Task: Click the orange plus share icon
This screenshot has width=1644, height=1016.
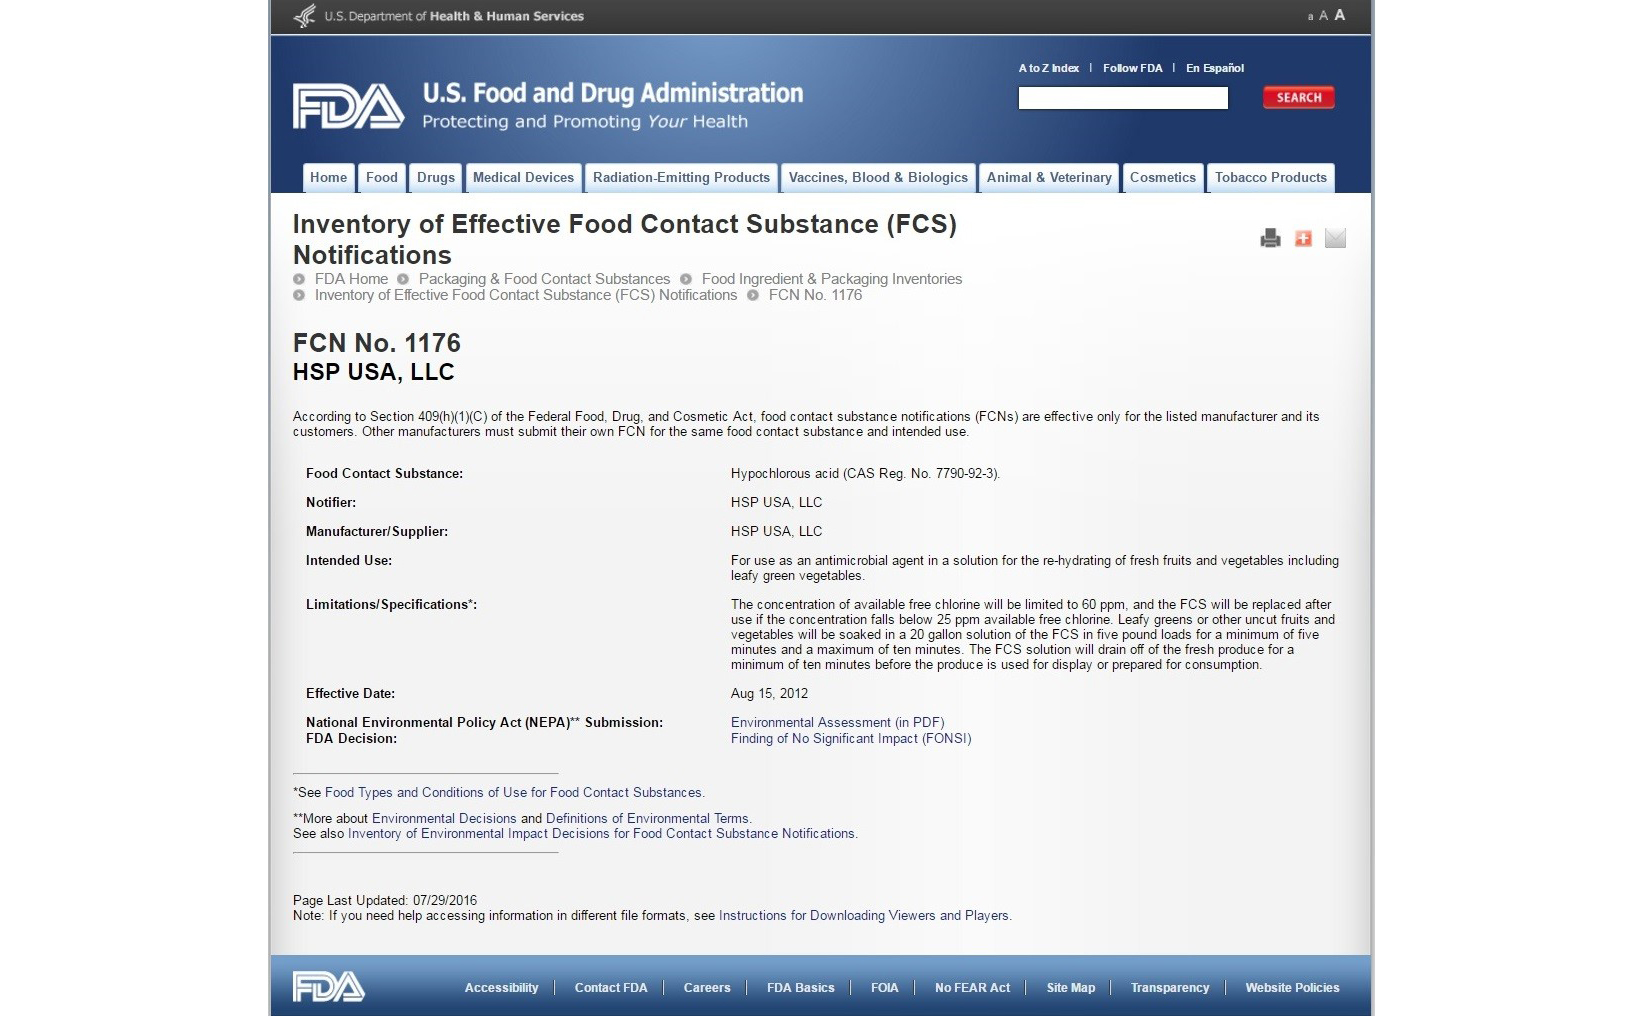Action: (x=1303, y=238)
